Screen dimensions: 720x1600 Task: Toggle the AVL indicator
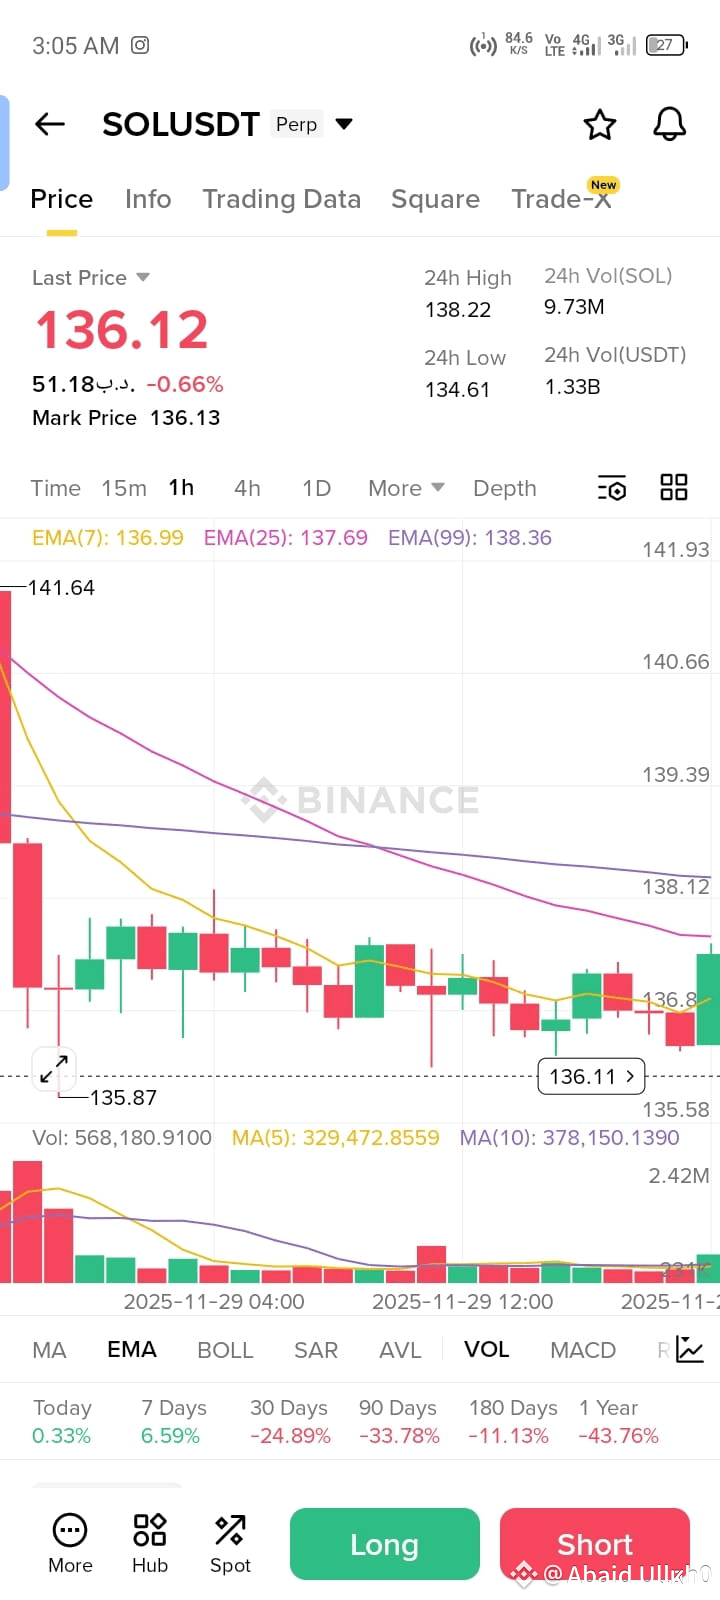point(400,1350)
